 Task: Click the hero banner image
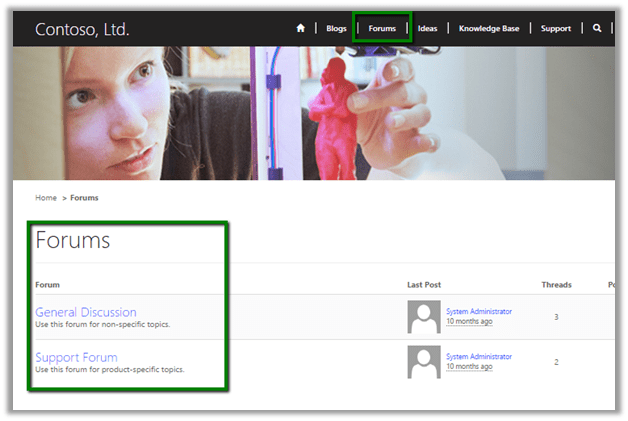click(314, 113)
